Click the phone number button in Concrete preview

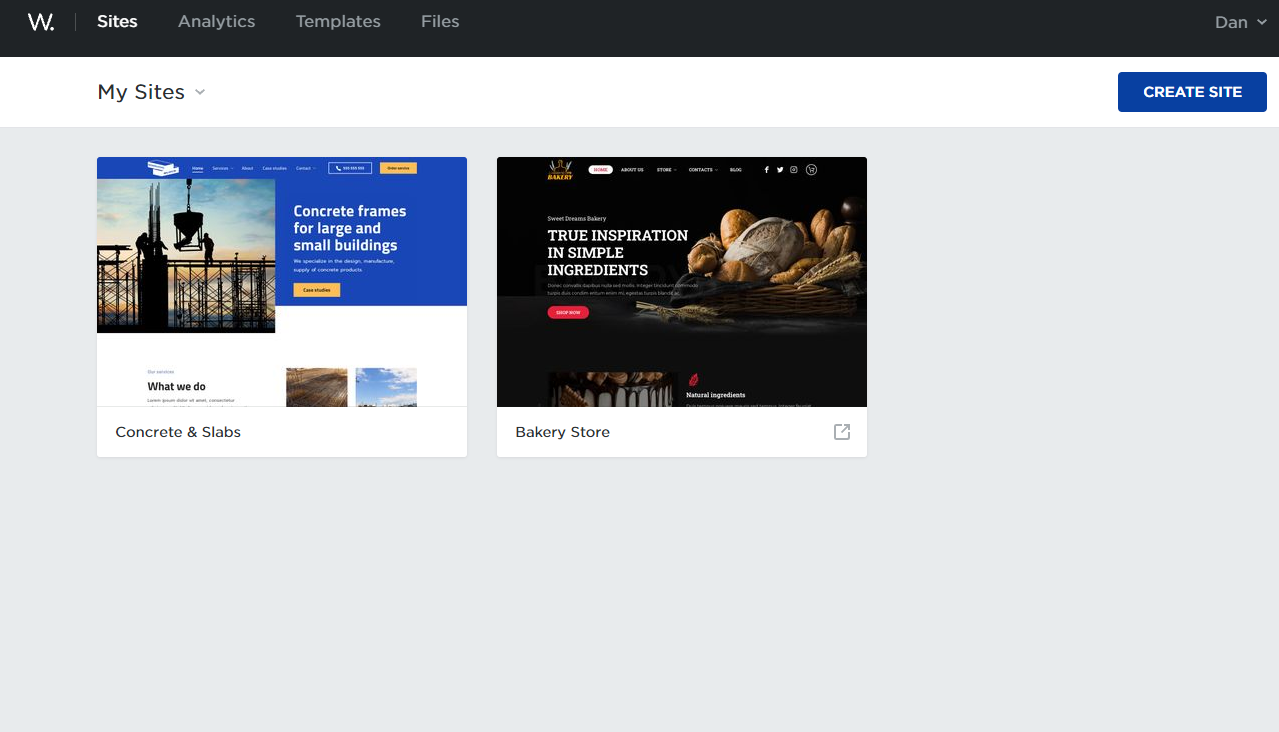click(x=350, y=168)
